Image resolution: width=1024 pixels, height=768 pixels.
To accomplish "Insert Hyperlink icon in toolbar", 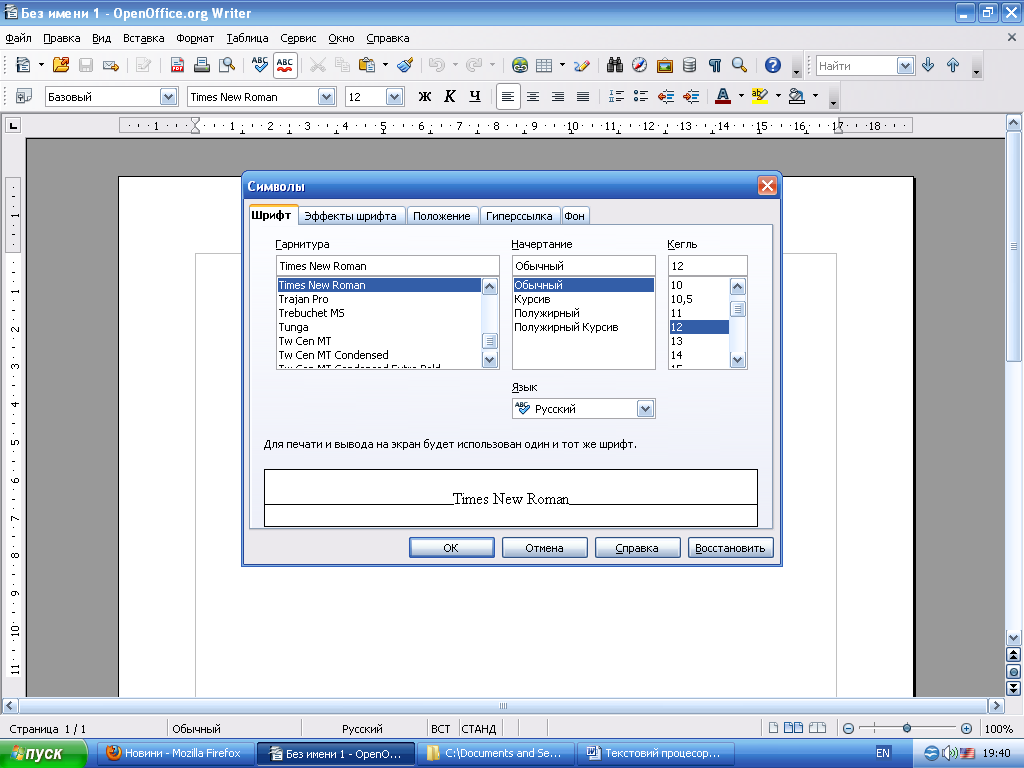I will [x=520, y=65].
